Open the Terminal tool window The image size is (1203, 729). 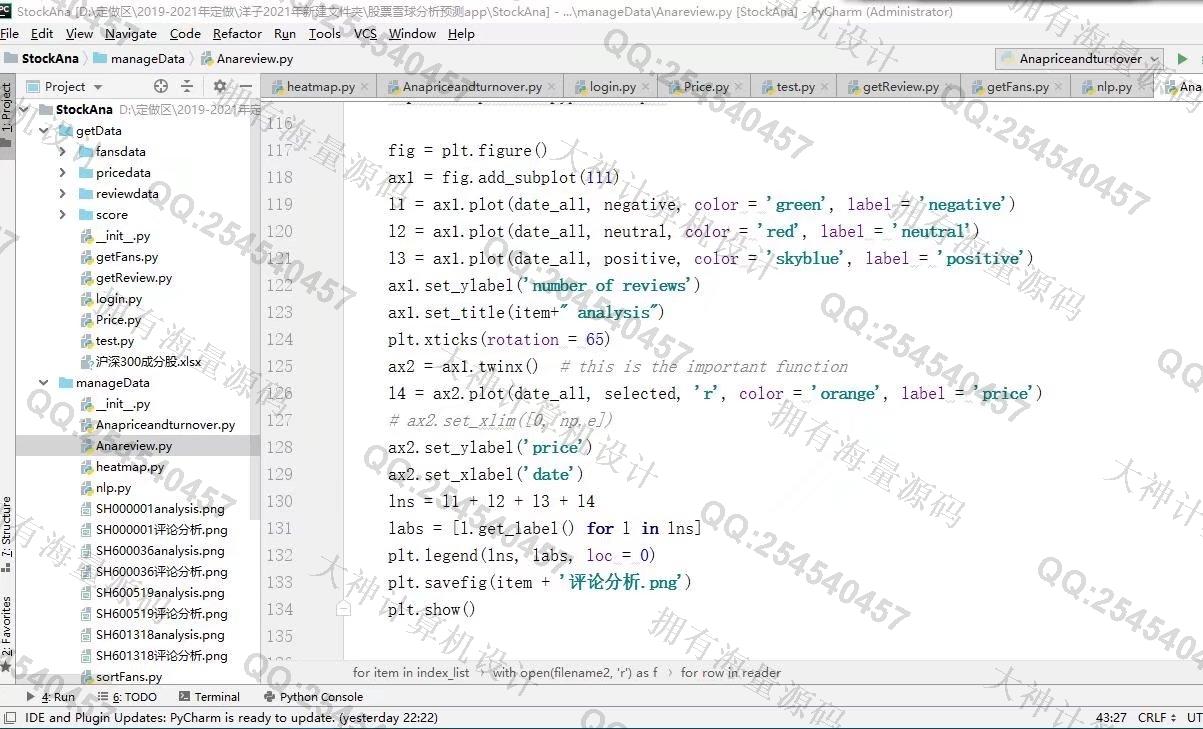pyautogui.click(x=209, y=697)
